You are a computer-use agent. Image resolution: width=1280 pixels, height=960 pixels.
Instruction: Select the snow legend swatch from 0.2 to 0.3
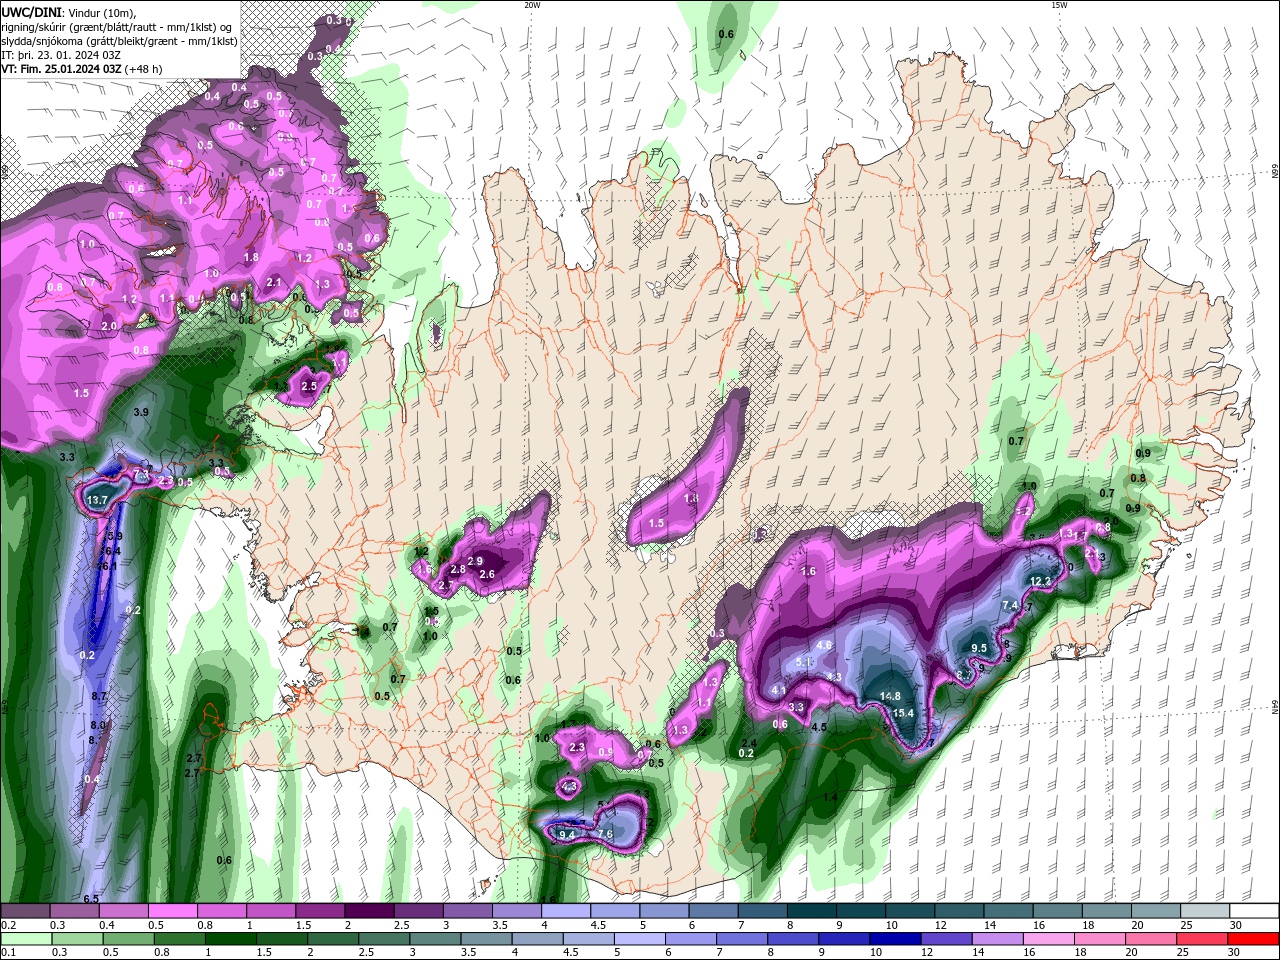tap(25, 911)
